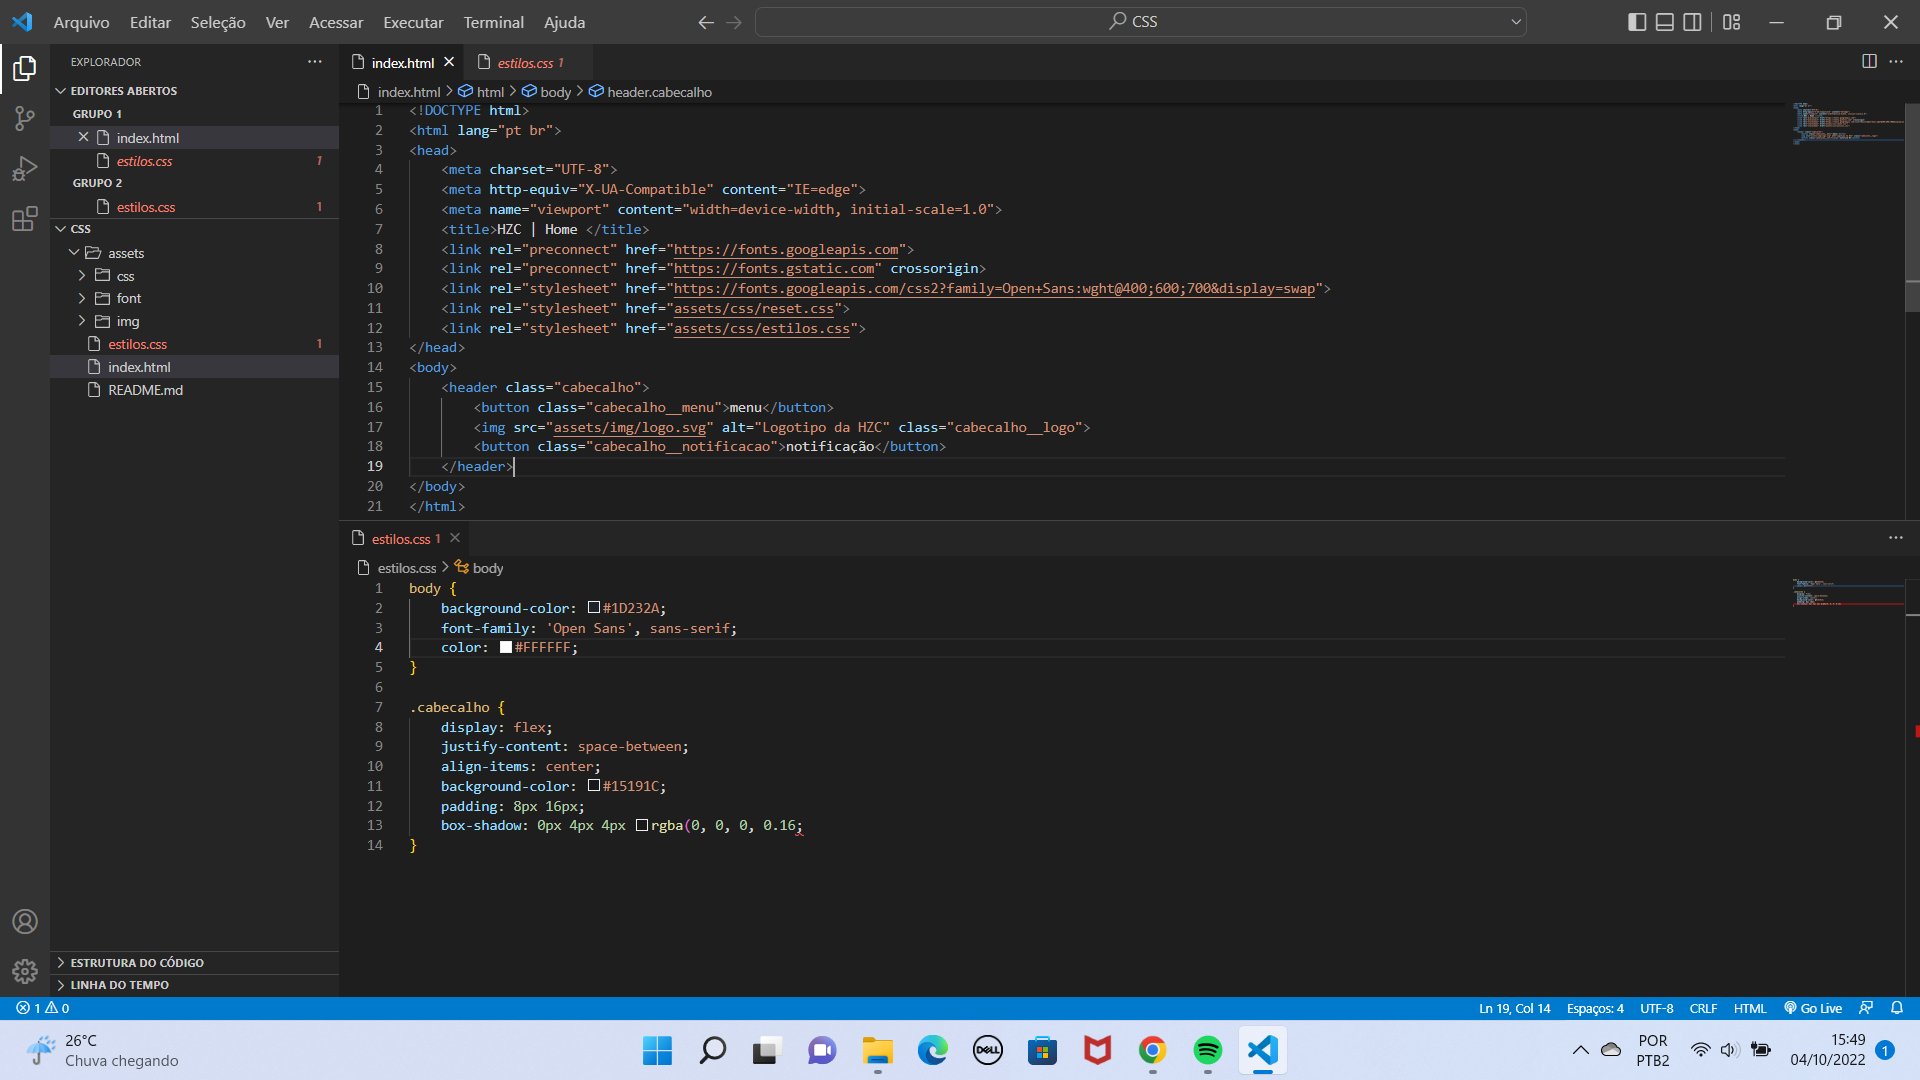Open README.md in the explorer
1920x1080 pixels.
tap(194, 390)
